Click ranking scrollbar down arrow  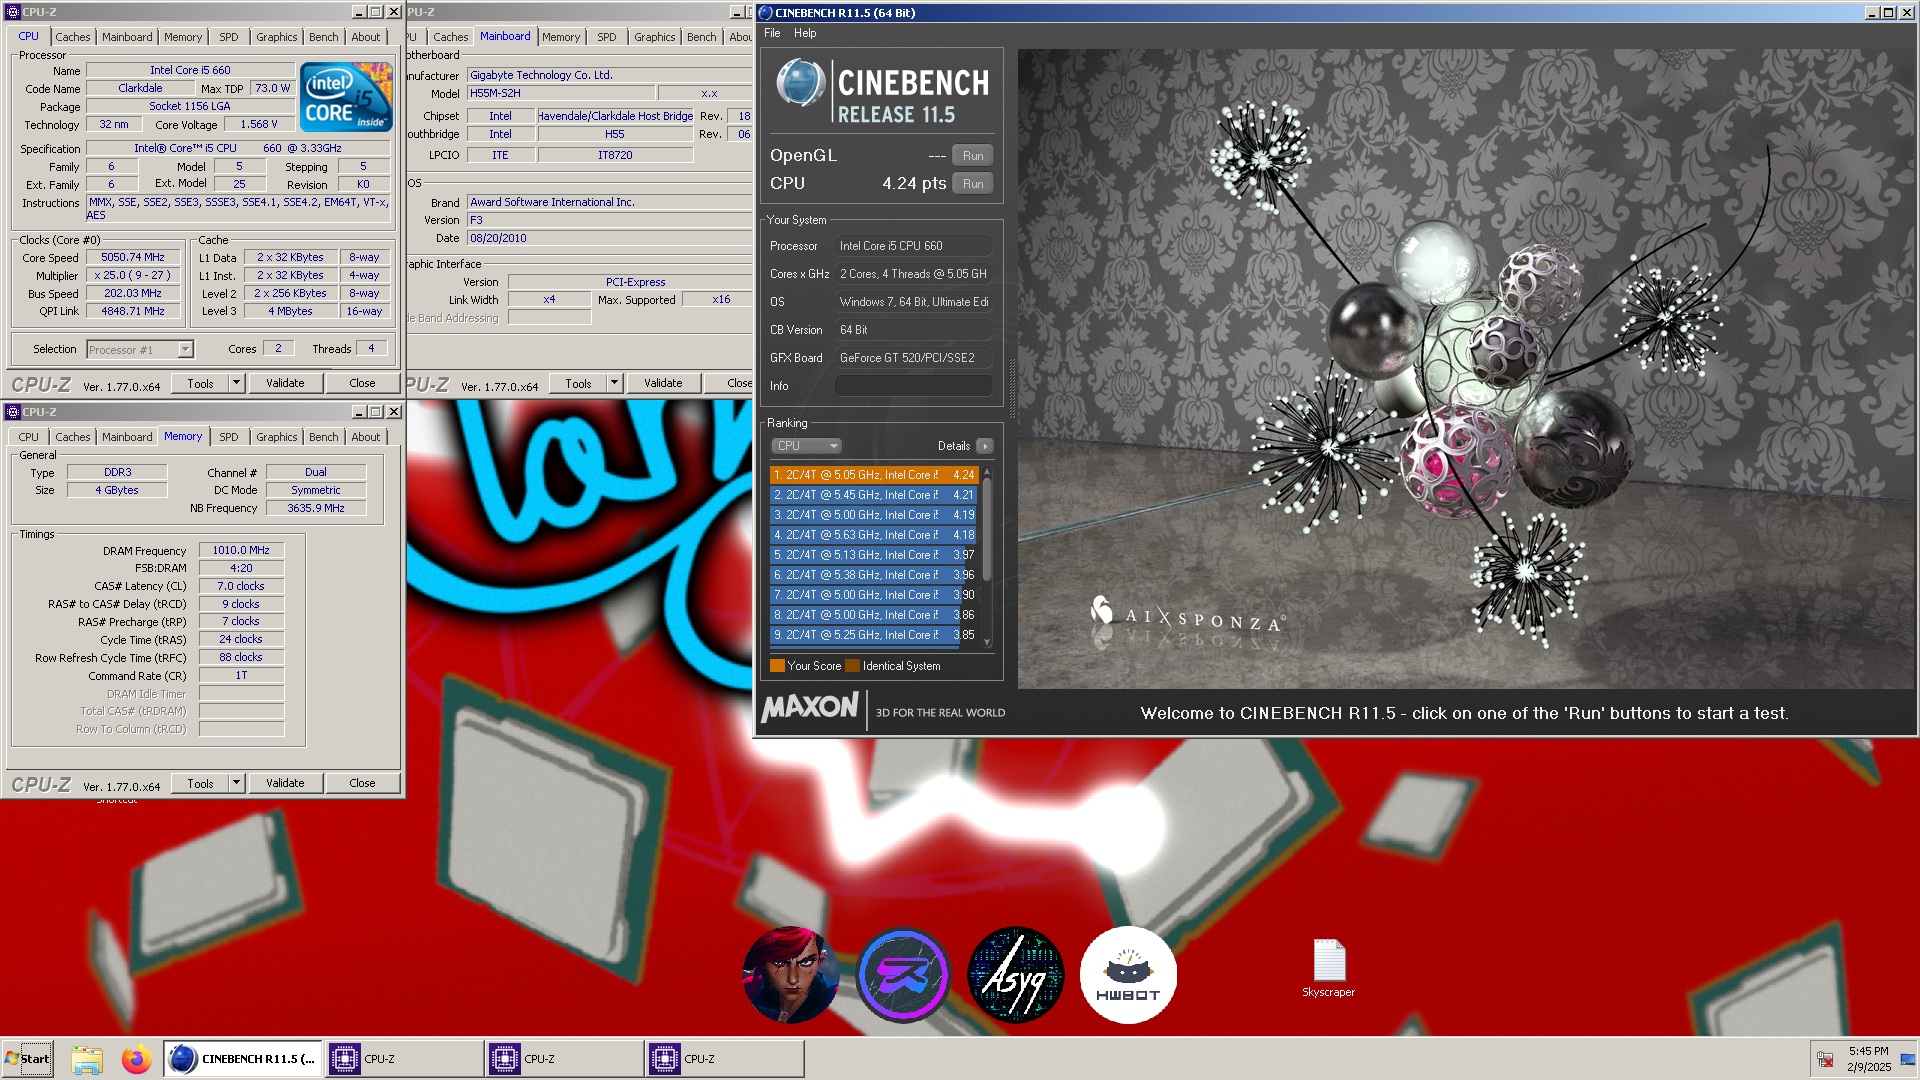987,643
